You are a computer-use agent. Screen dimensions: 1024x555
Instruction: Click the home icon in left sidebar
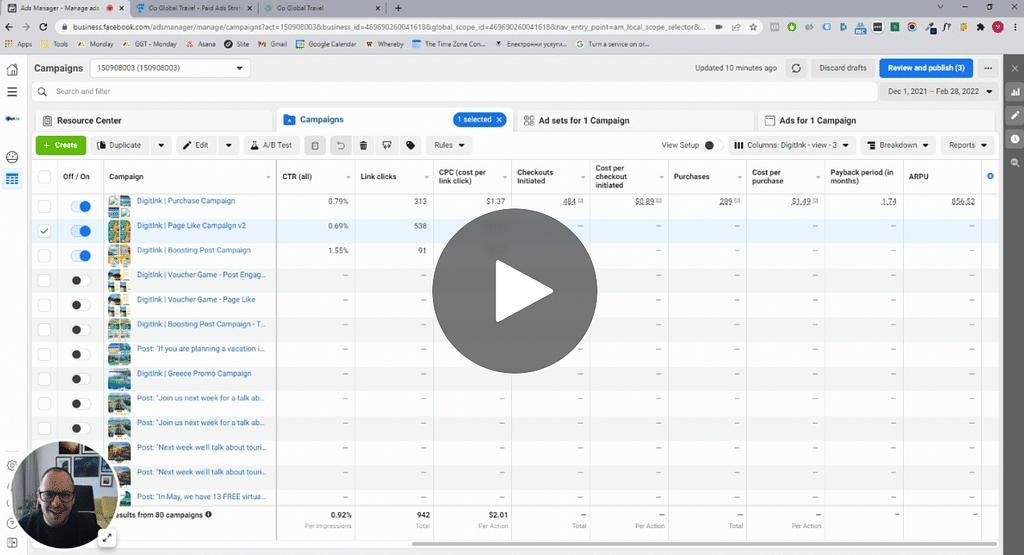[x=12, y=69]
